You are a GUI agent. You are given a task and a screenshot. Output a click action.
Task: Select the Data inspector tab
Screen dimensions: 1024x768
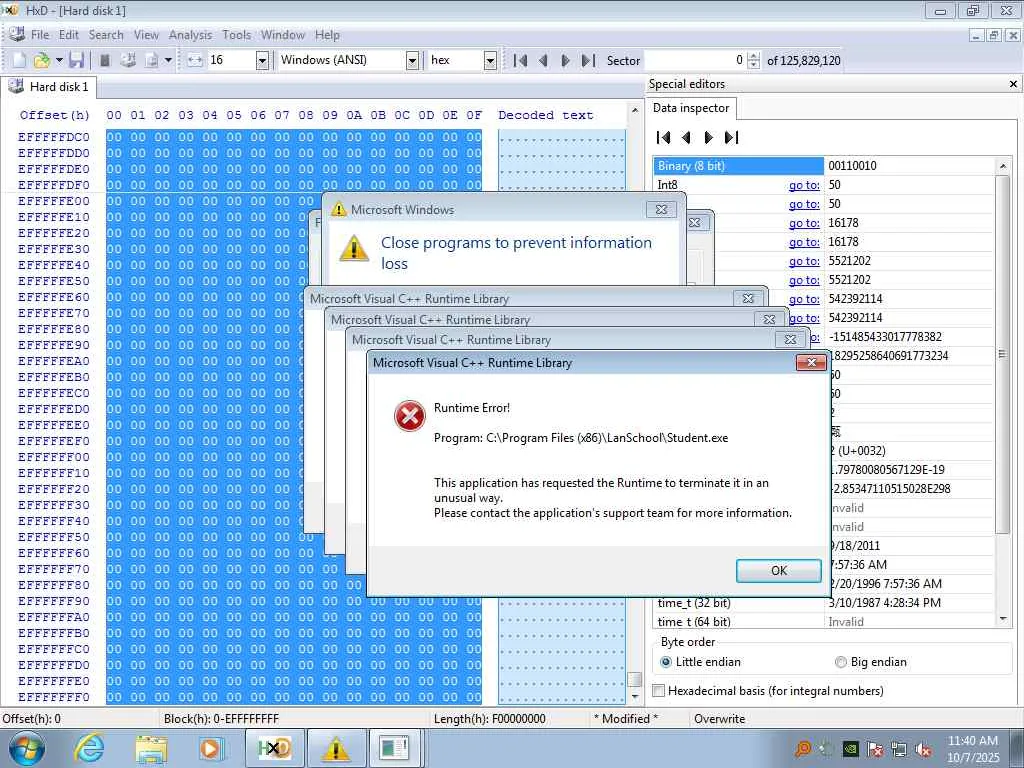pyautogui.click(x=691, y=108)
